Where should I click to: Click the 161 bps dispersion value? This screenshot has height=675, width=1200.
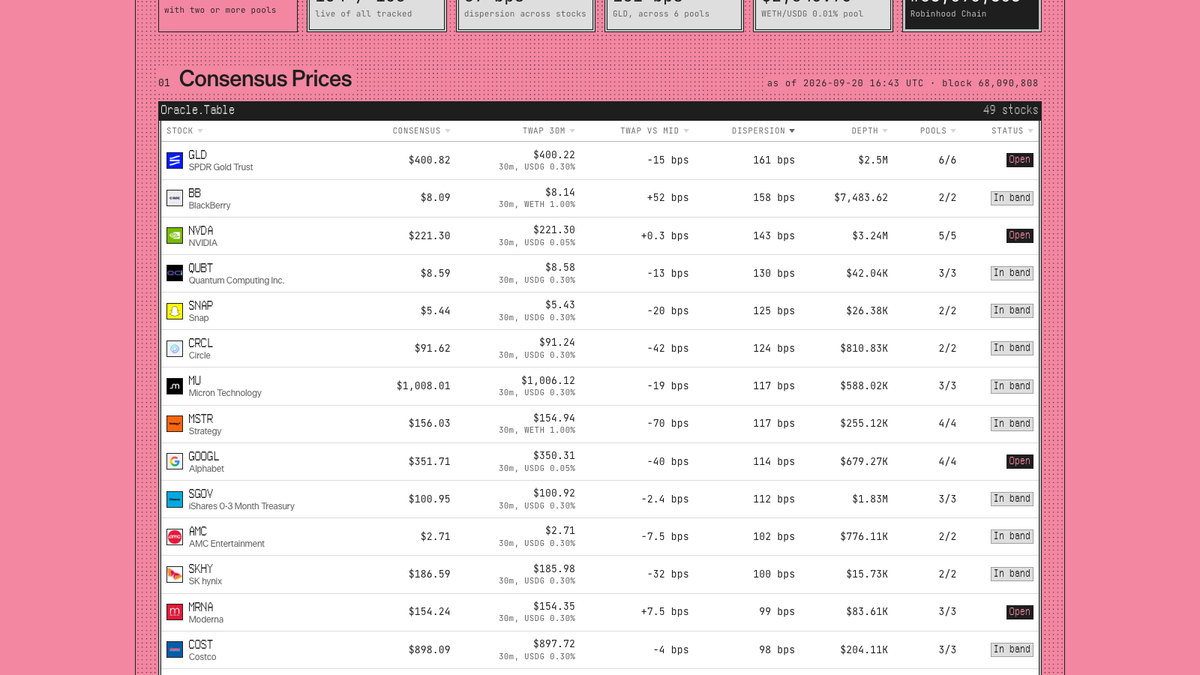tap(774, 160)
